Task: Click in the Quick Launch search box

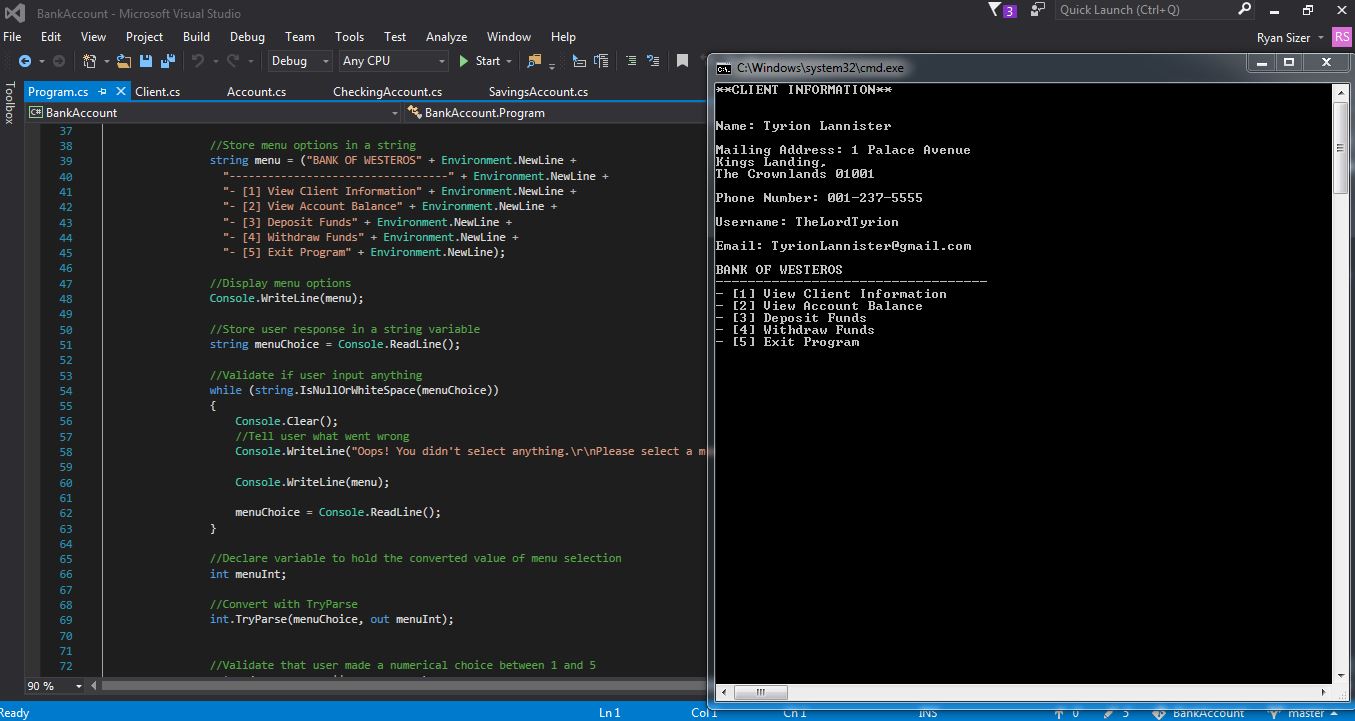Action: (x=1146, y=10)
